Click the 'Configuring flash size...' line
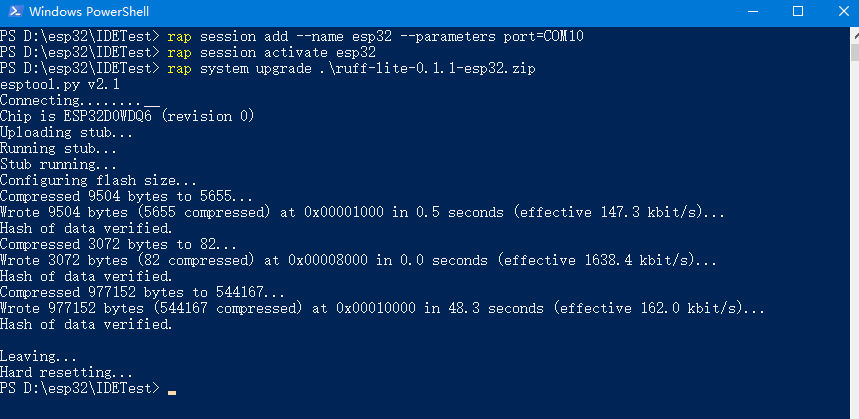Image resolution: width=859 pixels, height=419 pixels. [x=98, y=180]
